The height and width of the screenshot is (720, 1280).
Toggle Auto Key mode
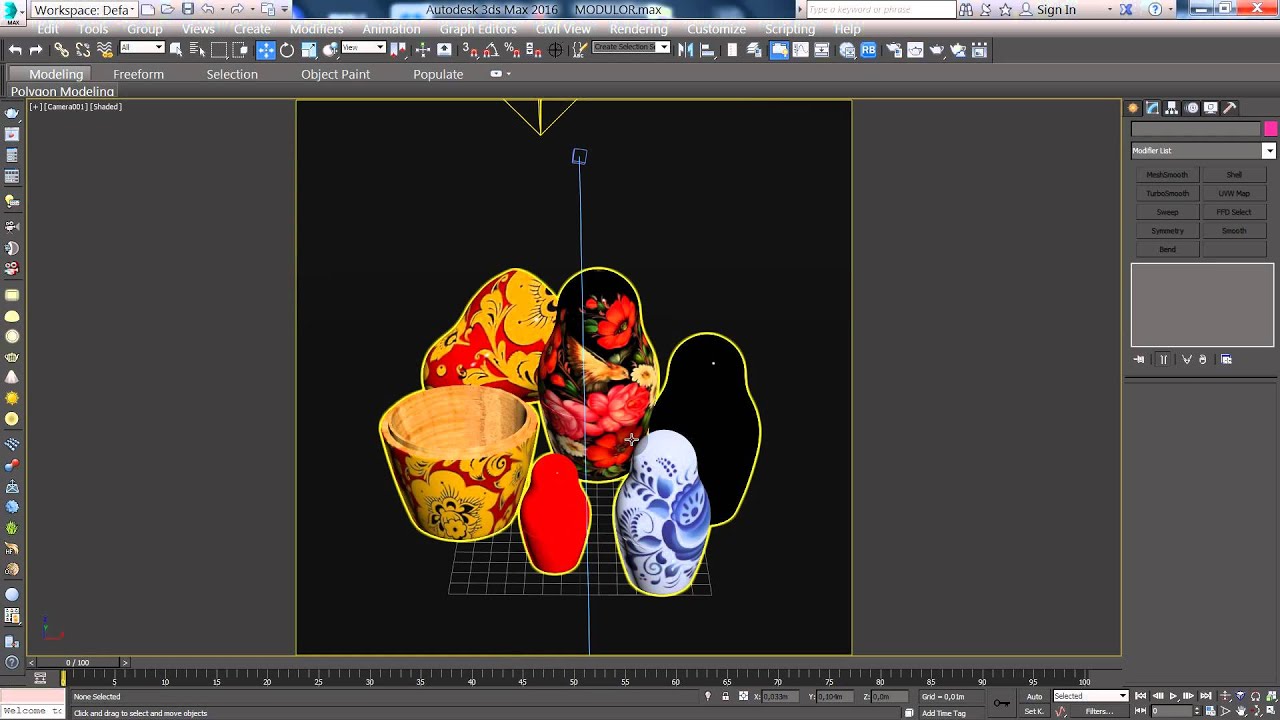point(1034,696)
